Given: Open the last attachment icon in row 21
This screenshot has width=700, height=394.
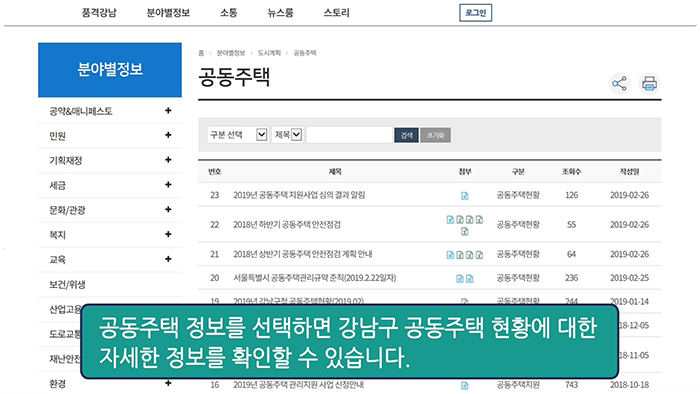Looking at the screenshot, I should tap(479, 255).
